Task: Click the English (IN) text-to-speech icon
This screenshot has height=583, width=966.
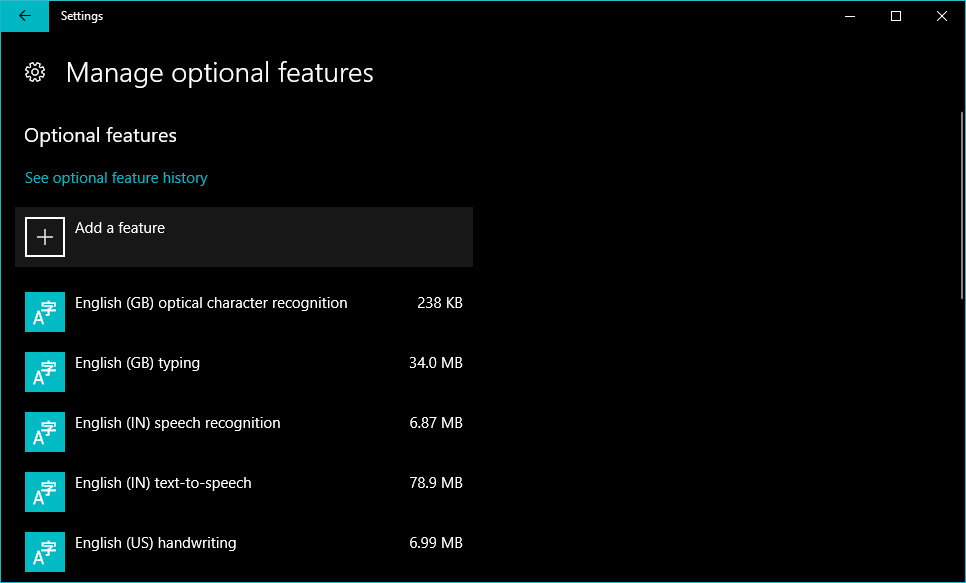Action: tap(45, 492)
